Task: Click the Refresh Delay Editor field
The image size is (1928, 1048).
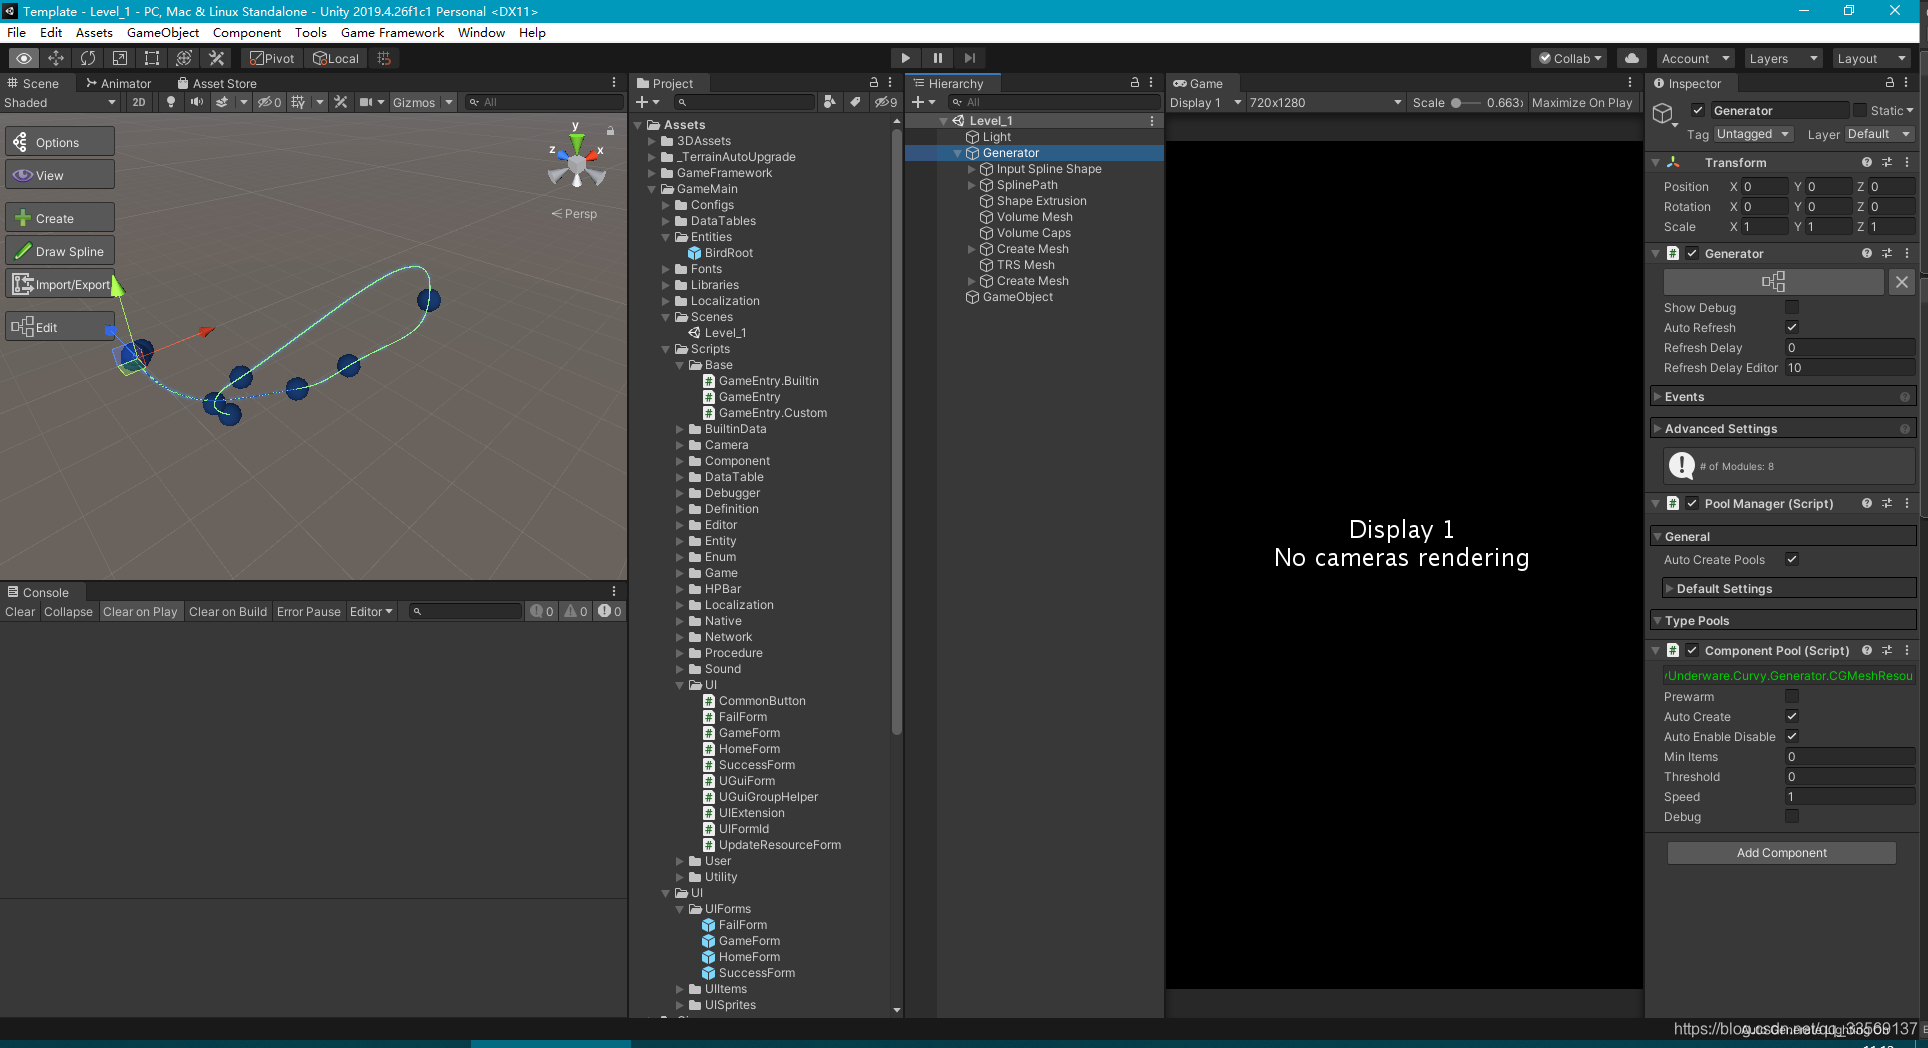Action: 1850,367
